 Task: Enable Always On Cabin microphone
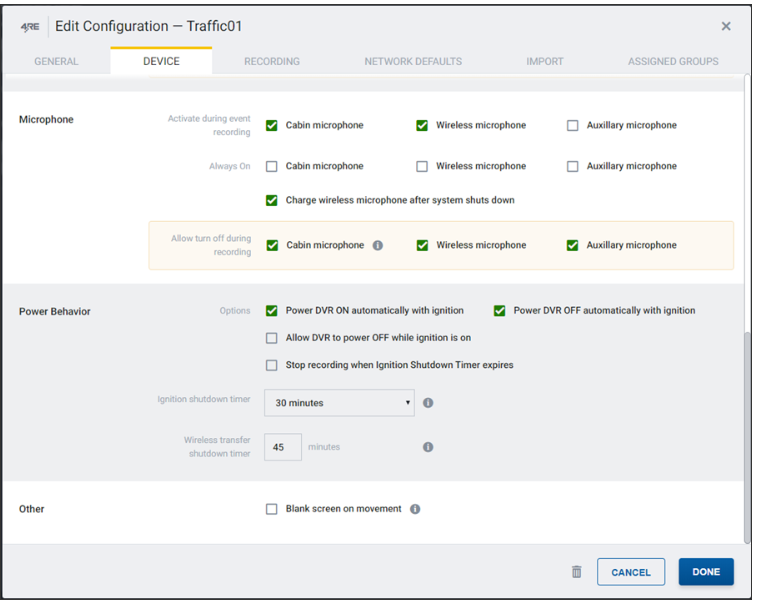pos(272,166)
